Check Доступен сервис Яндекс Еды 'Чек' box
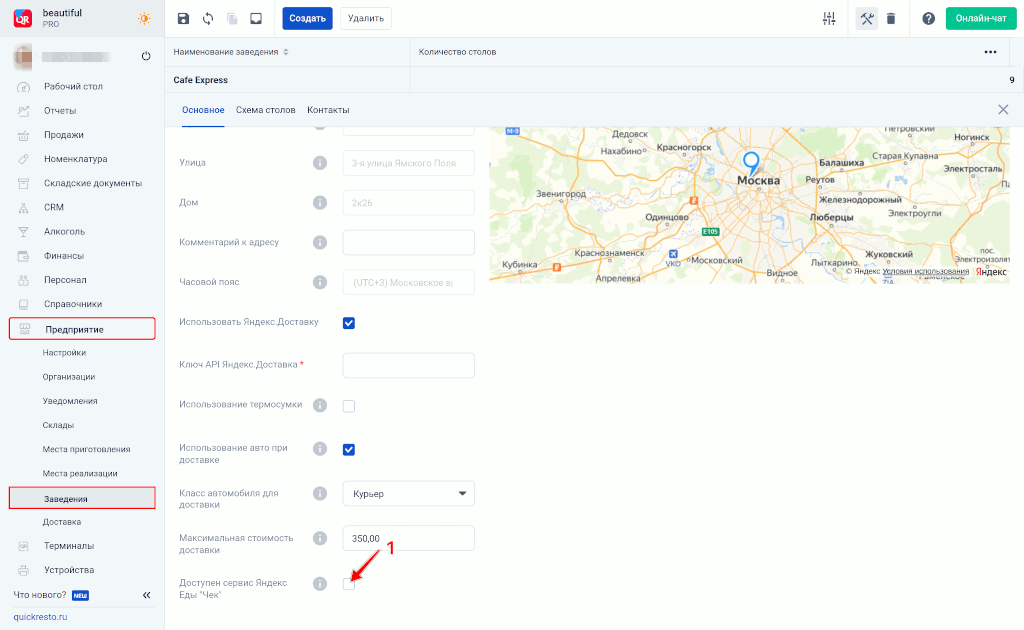 349,583
